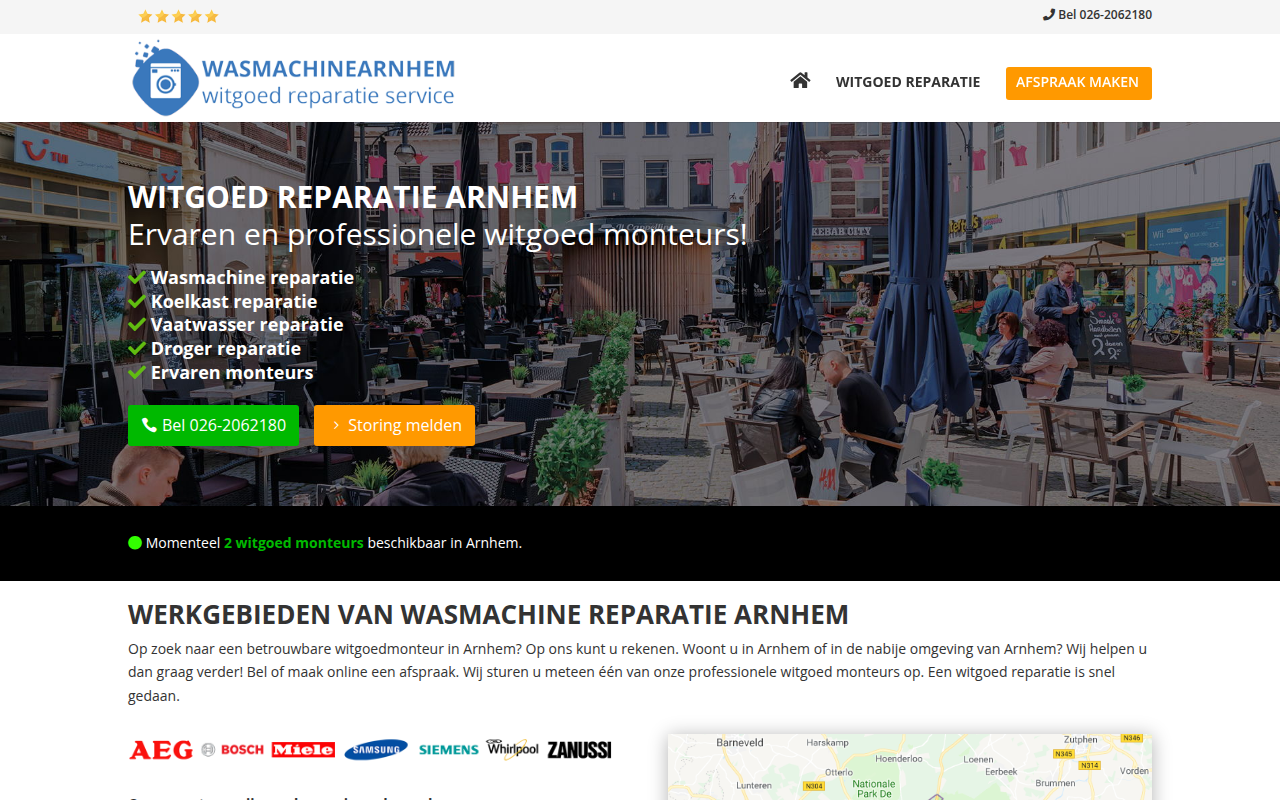The width and height of the screenshot is (1280, 800).
Task: Click the 'Droger reparatie' checklist item
Action: coord(215,349)
